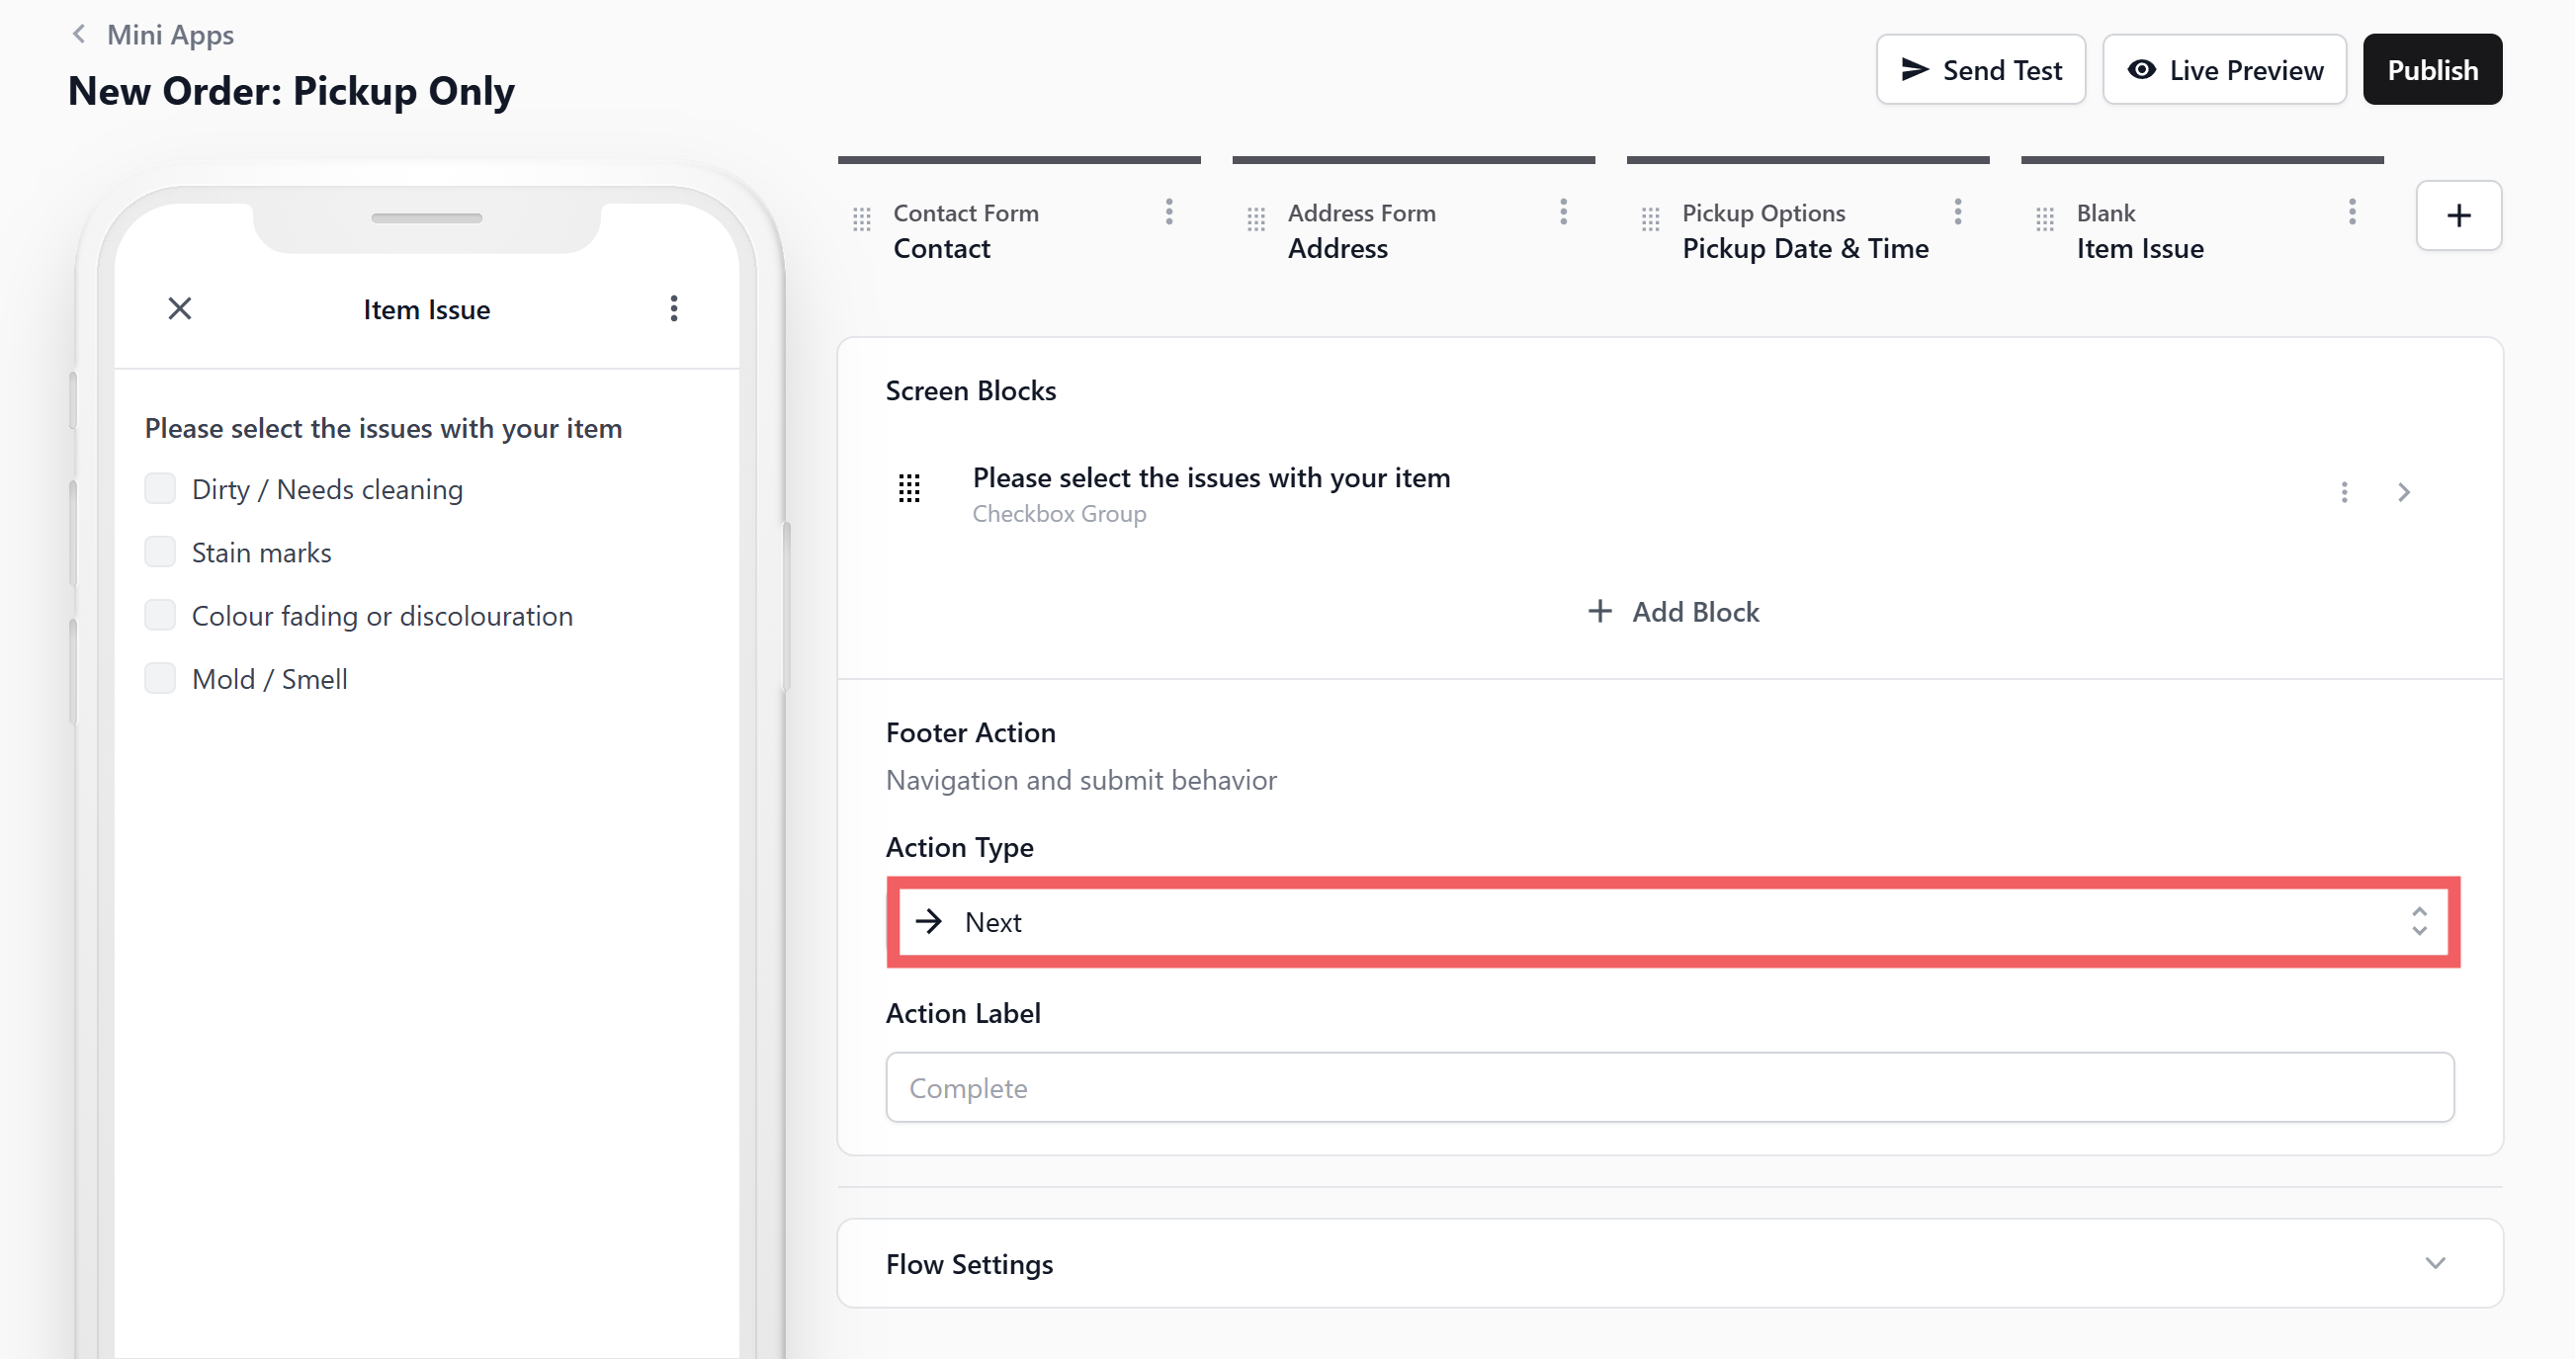
Task: Publish the mini app
Action: (x=2433, y=70)
